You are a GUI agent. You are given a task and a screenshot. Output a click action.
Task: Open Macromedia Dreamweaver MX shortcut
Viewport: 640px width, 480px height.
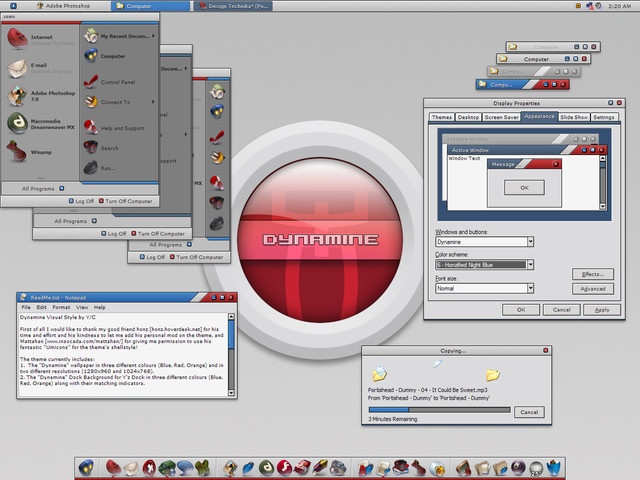[x=41, y=124]
